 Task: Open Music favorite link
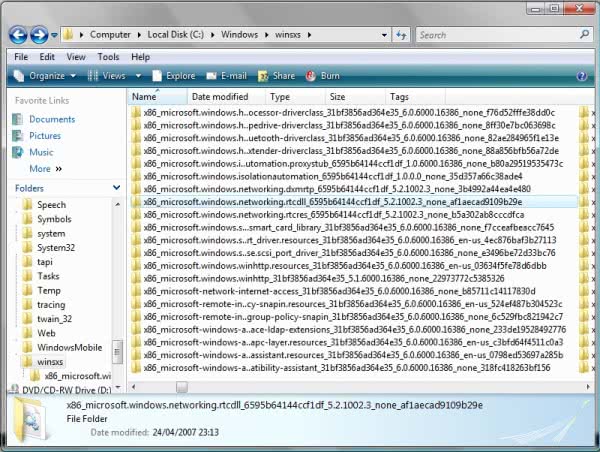pos(41,152)
